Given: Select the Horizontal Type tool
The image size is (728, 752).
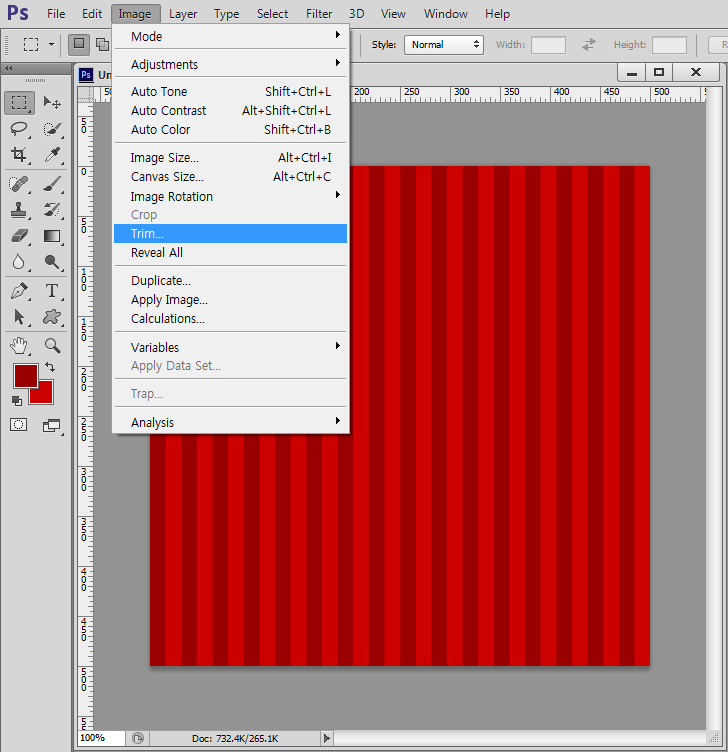Looking at the screenshot, I should pos(52,291).
